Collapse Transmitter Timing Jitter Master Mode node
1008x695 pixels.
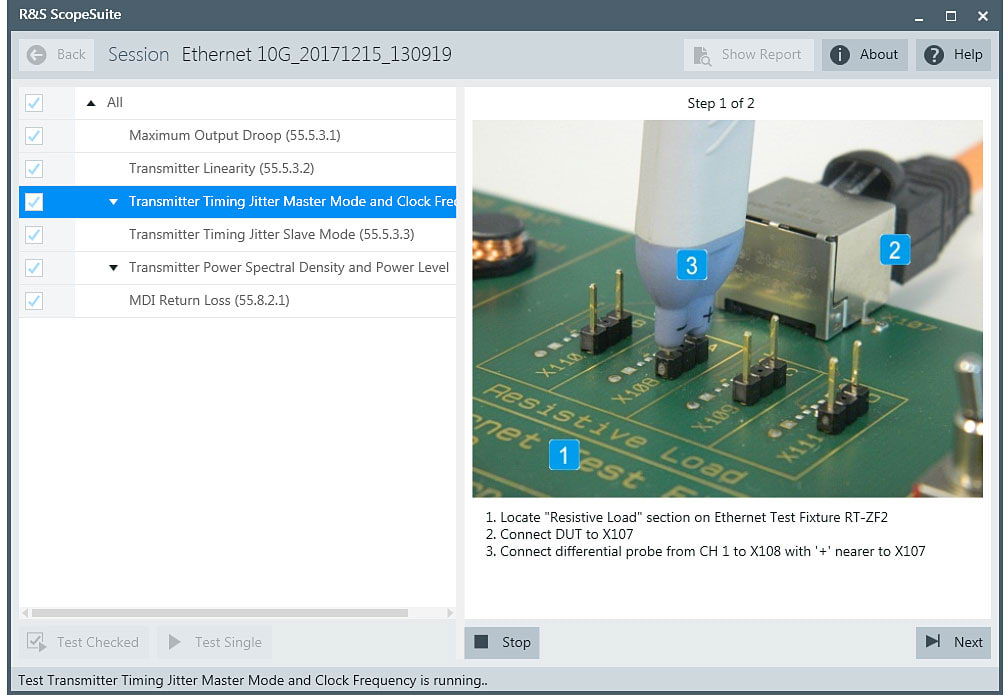coord(113,201)
